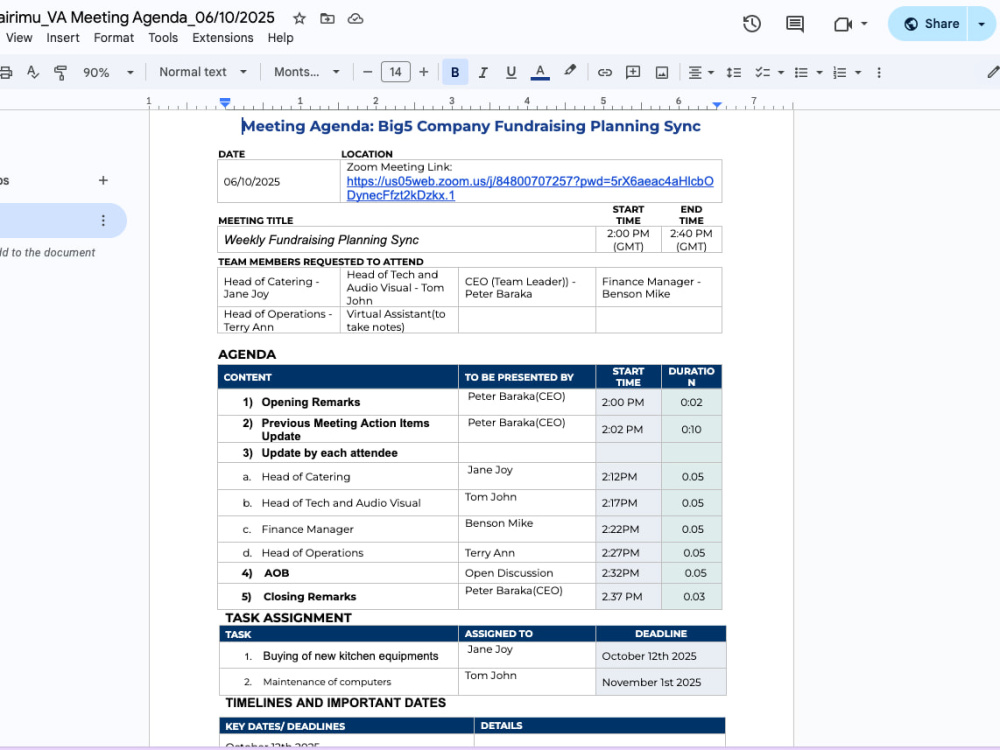
Task: View cloud save status icon
Action: (355, 18)
